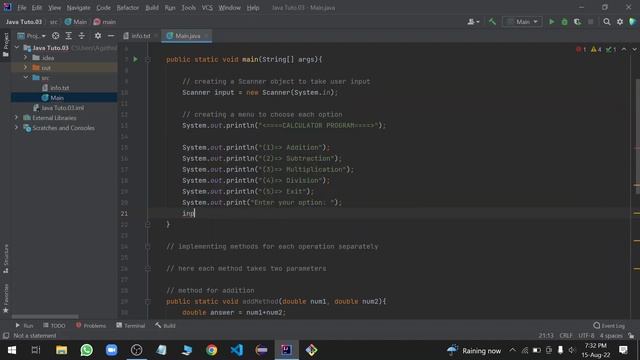The height and width of the screenshot is (360, 640).
Task: Select opened file using the locate target icon
Action: coord(56,36)
